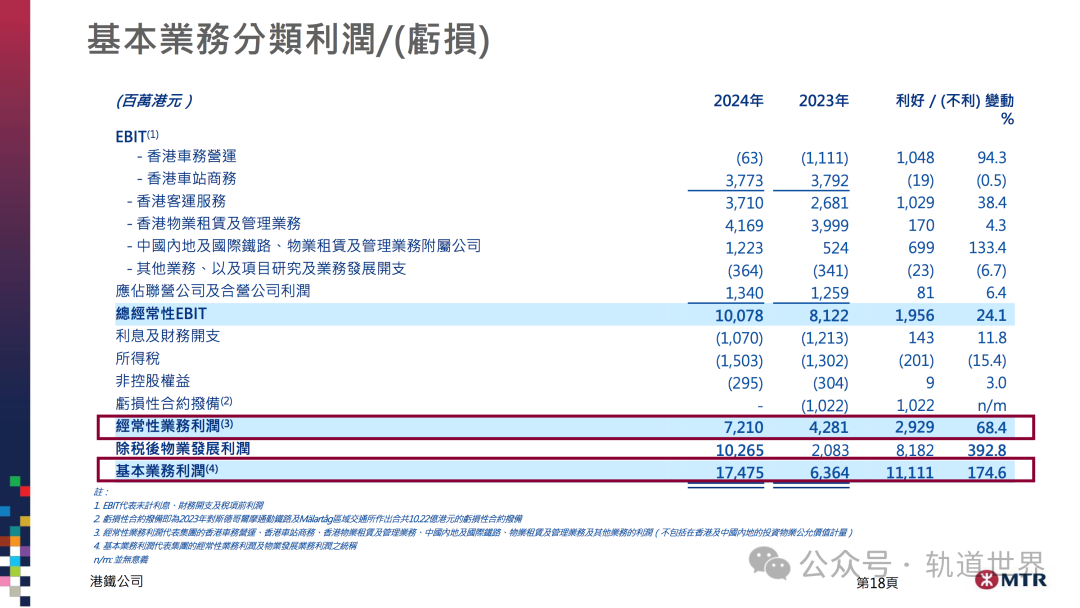Select the 68.4 percentage value
1080x608 pixels.
992,428
